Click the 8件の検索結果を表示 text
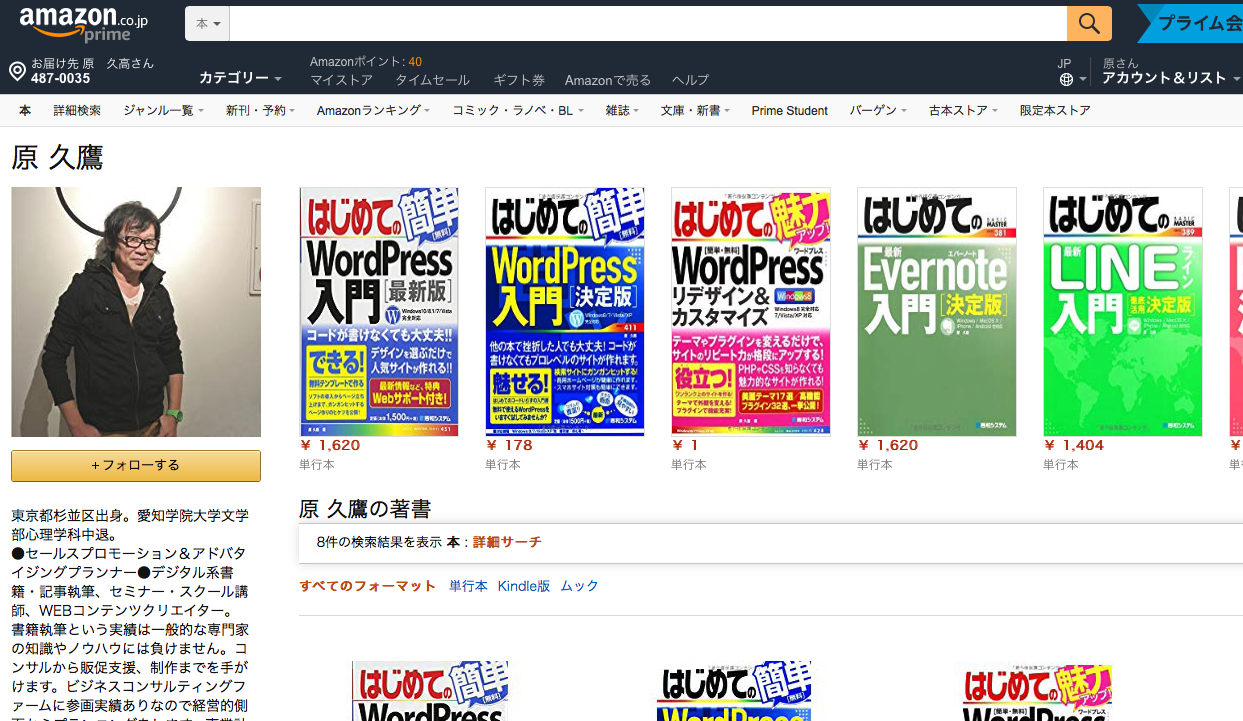This screenshot has height=721, width=1243. pyautogui.click(x=378, y=542)
